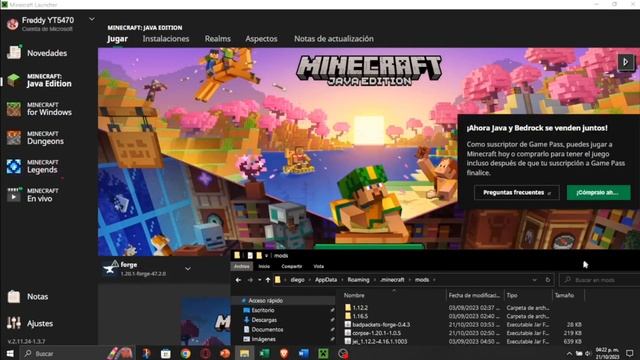Expand the forge installation selector
640x360 pixels.
tap(188, 269)
